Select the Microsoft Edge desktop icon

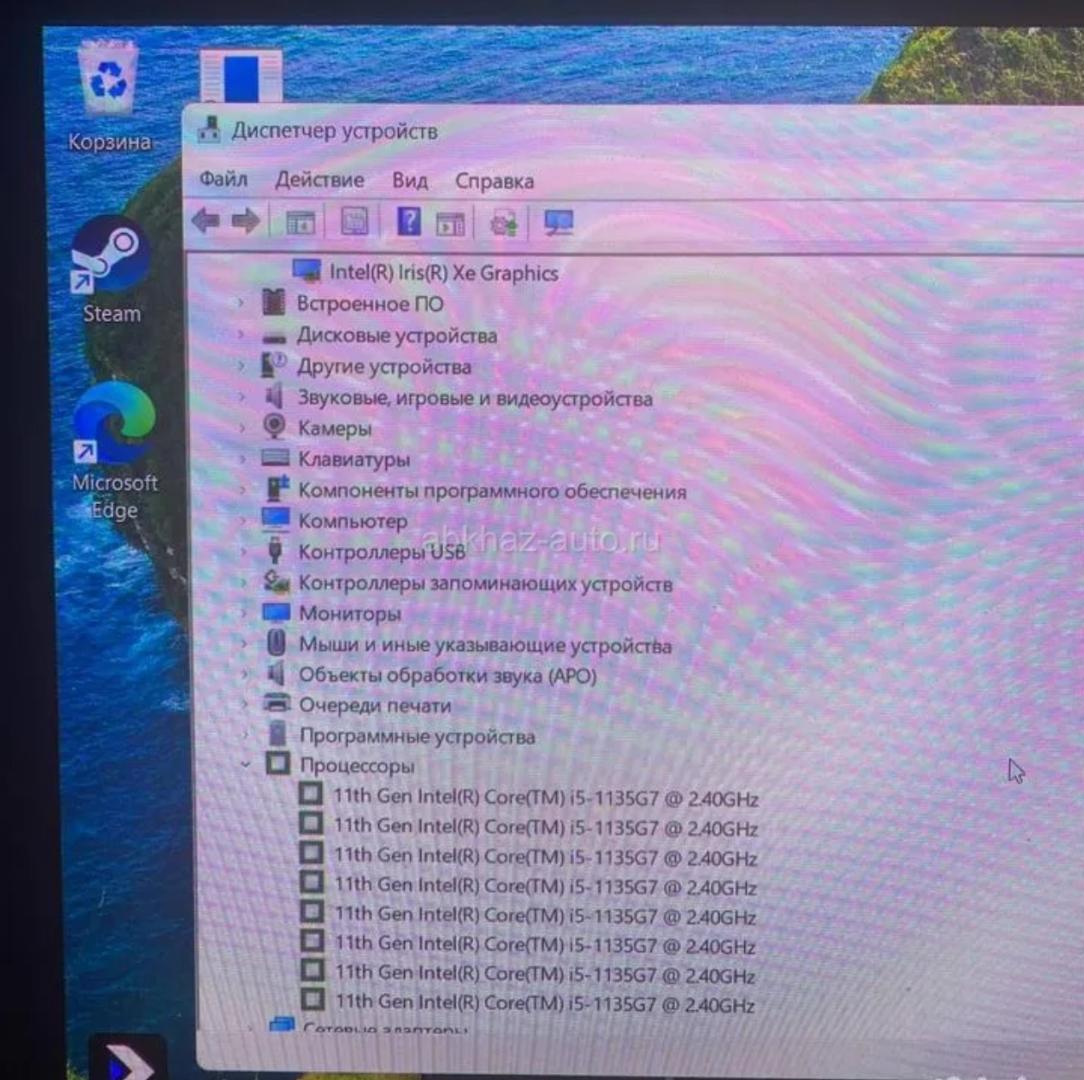coord(114,425)
